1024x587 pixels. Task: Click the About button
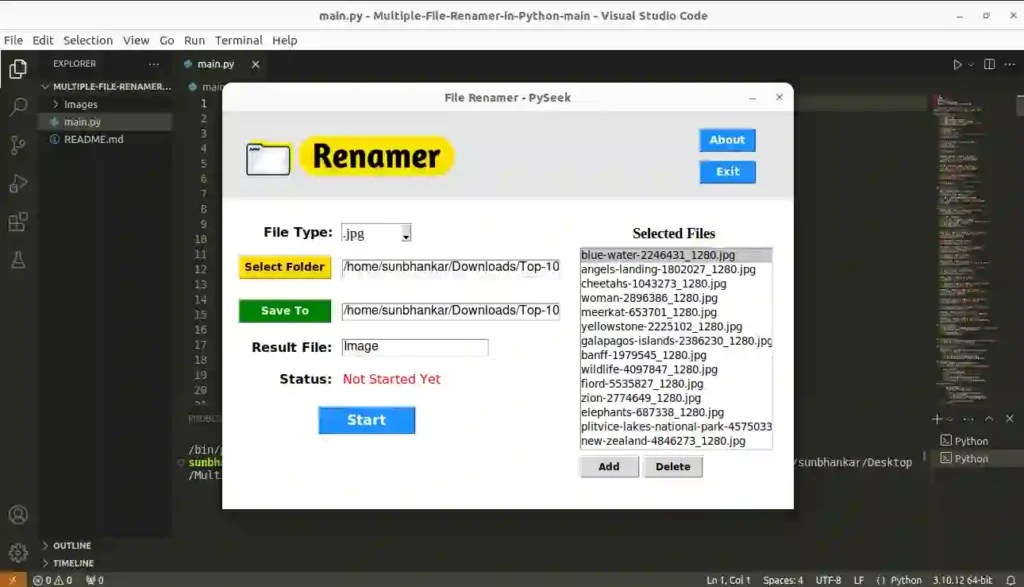pyautogui.click(x=727, y=140)
